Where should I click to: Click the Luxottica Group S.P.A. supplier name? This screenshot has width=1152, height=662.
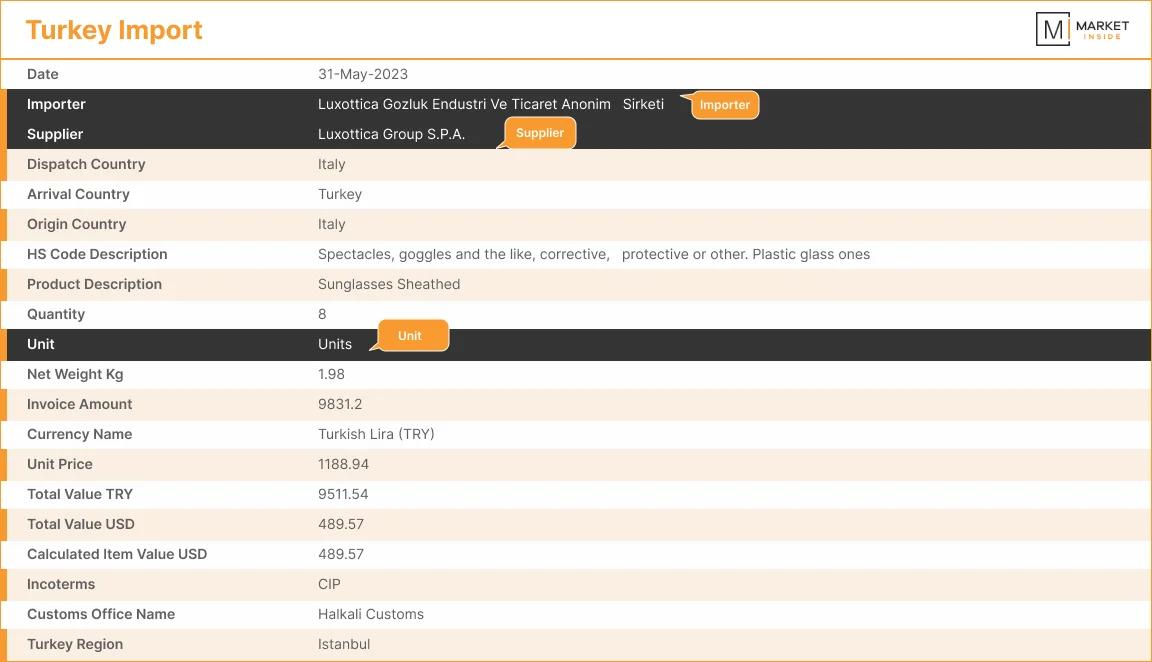tap(391, 133)
